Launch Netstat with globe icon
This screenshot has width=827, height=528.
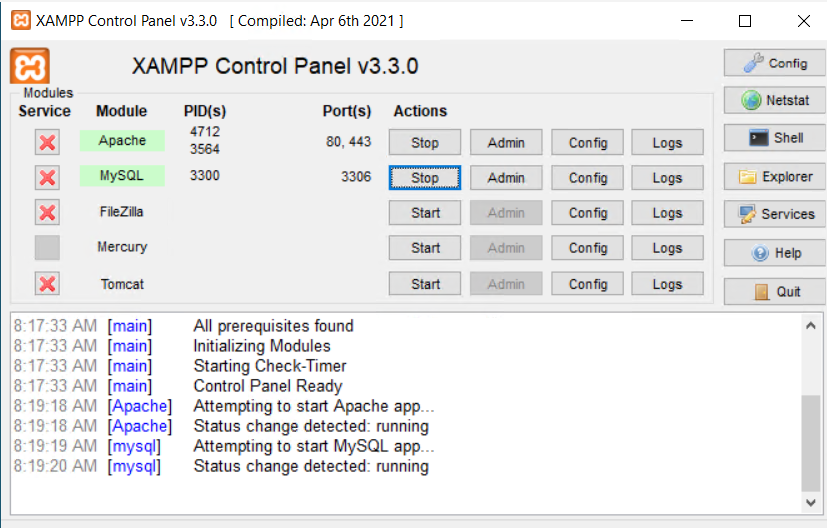point(774,100)
